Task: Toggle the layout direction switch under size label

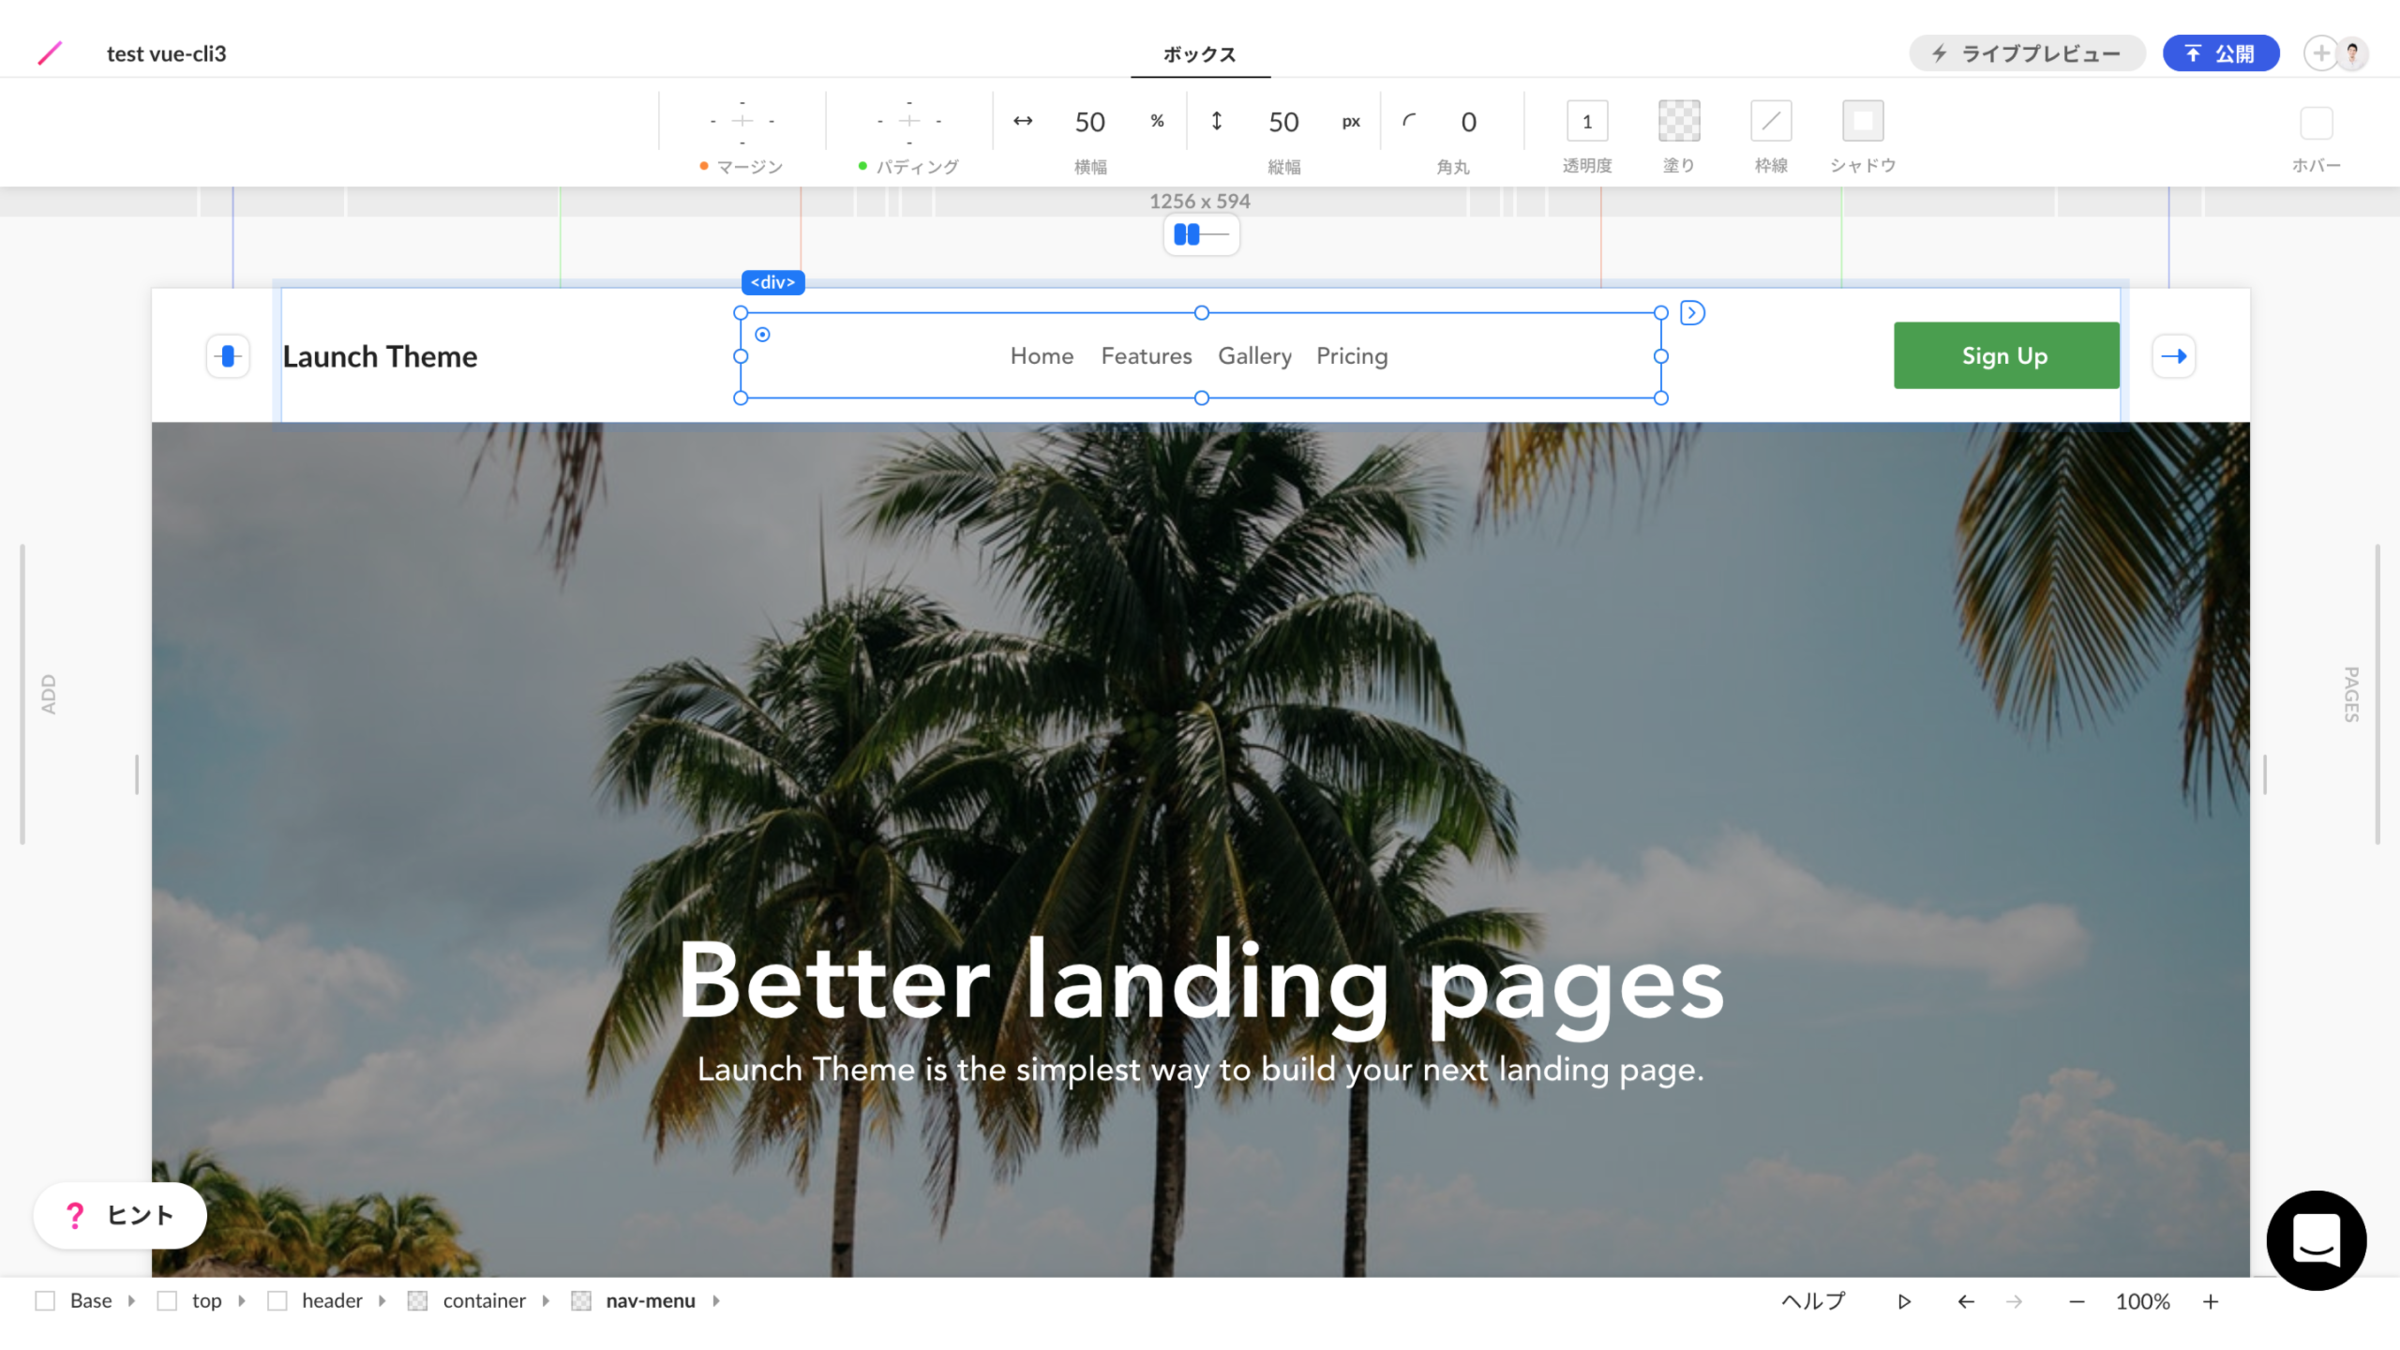Action: (1201, 235)
